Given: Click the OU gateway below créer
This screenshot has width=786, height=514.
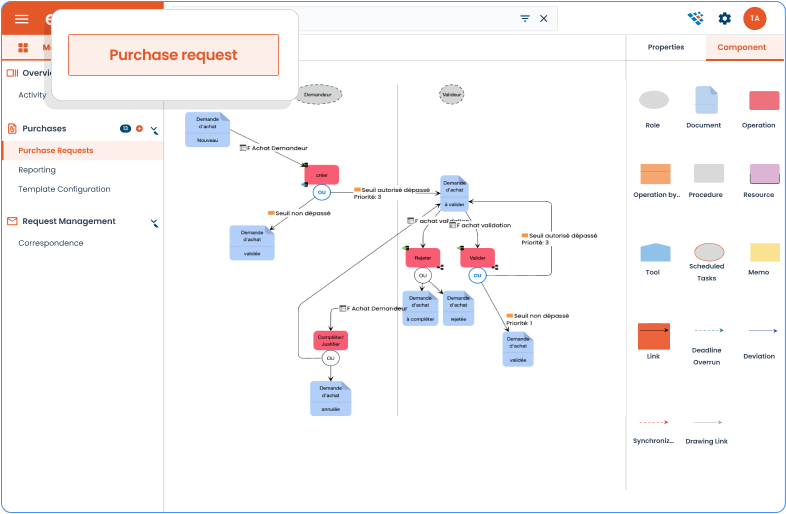Looking at the screenshot, I should tap(322, 193).
